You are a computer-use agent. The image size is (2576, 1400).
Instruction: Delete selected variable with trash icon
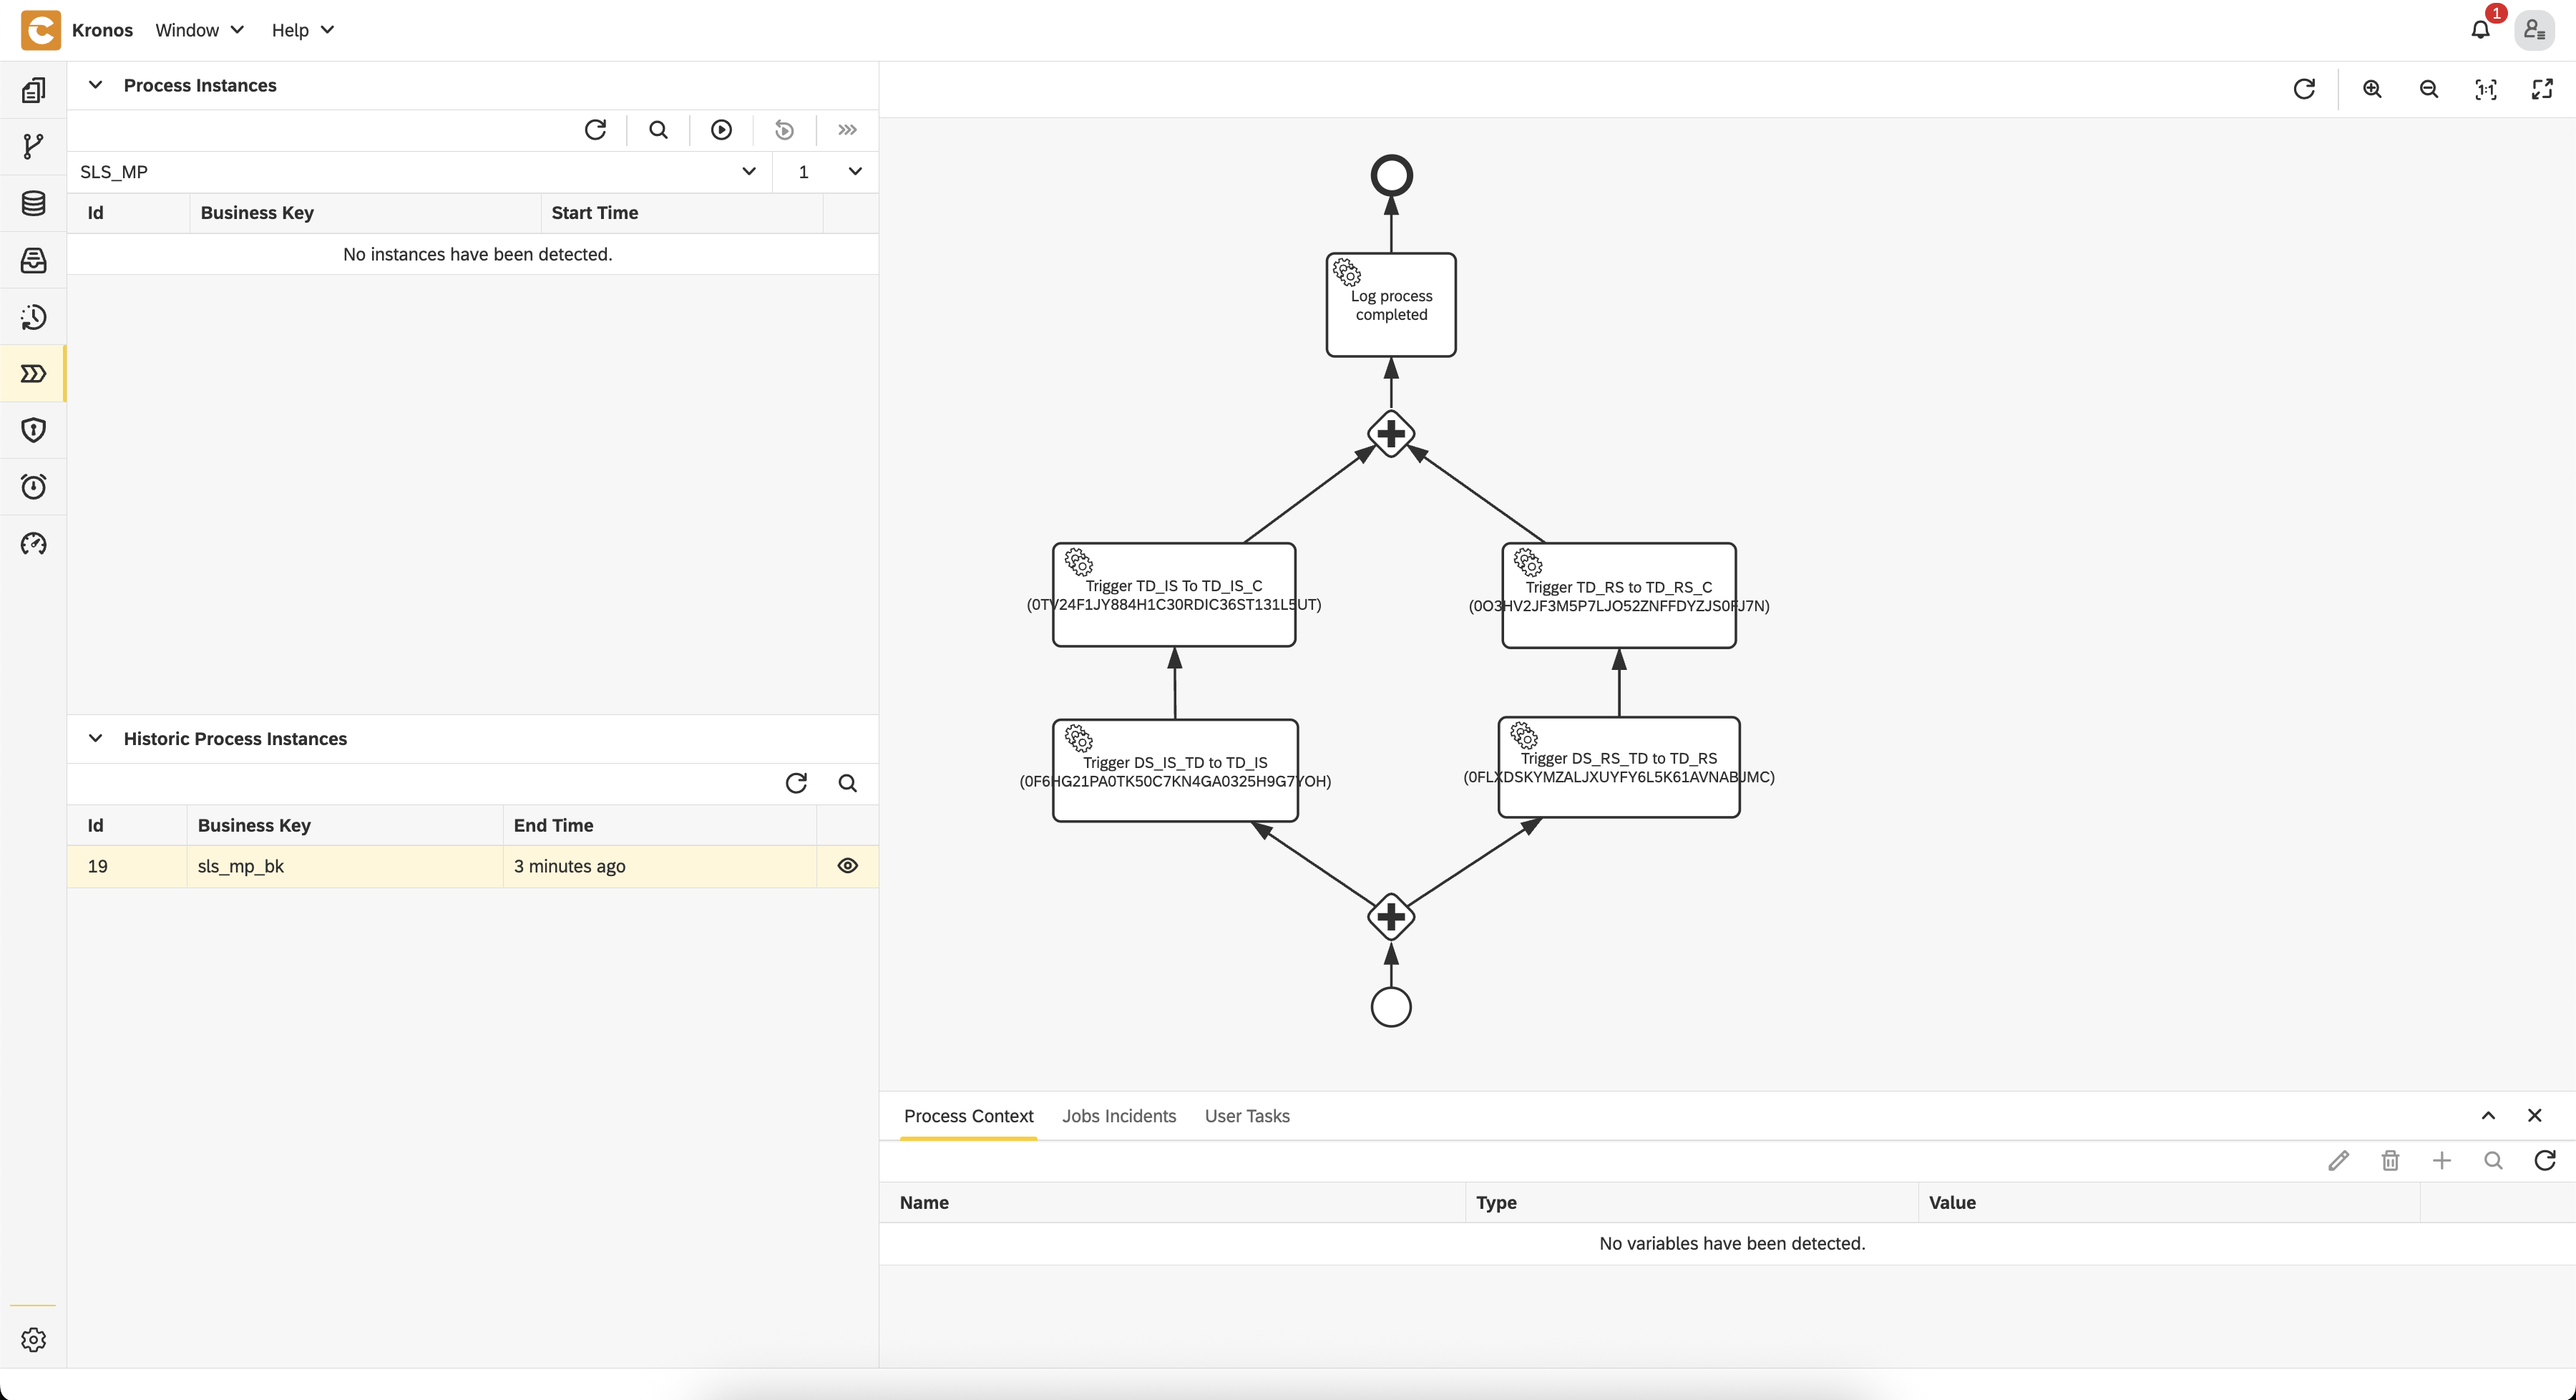coord(2390,1160)
